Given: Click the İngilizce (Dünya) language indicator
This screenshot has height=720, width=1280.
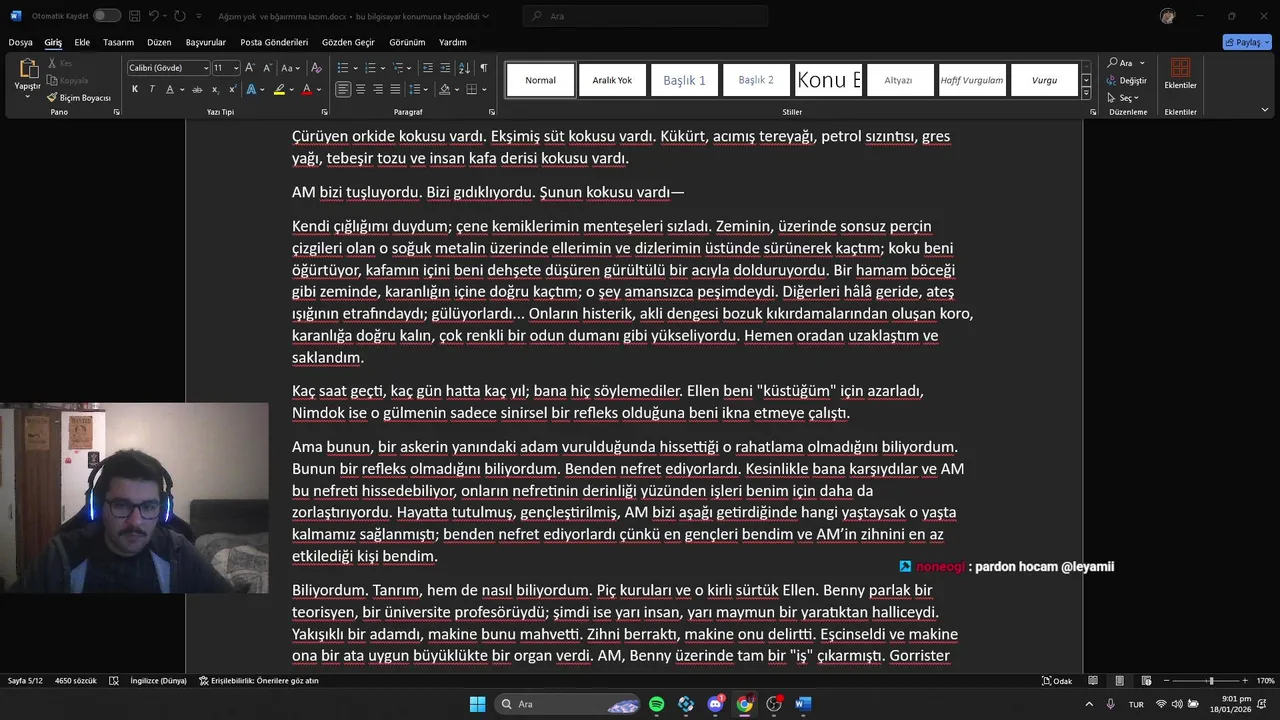Looking at the screenshot, I should (x=158, y=681).
